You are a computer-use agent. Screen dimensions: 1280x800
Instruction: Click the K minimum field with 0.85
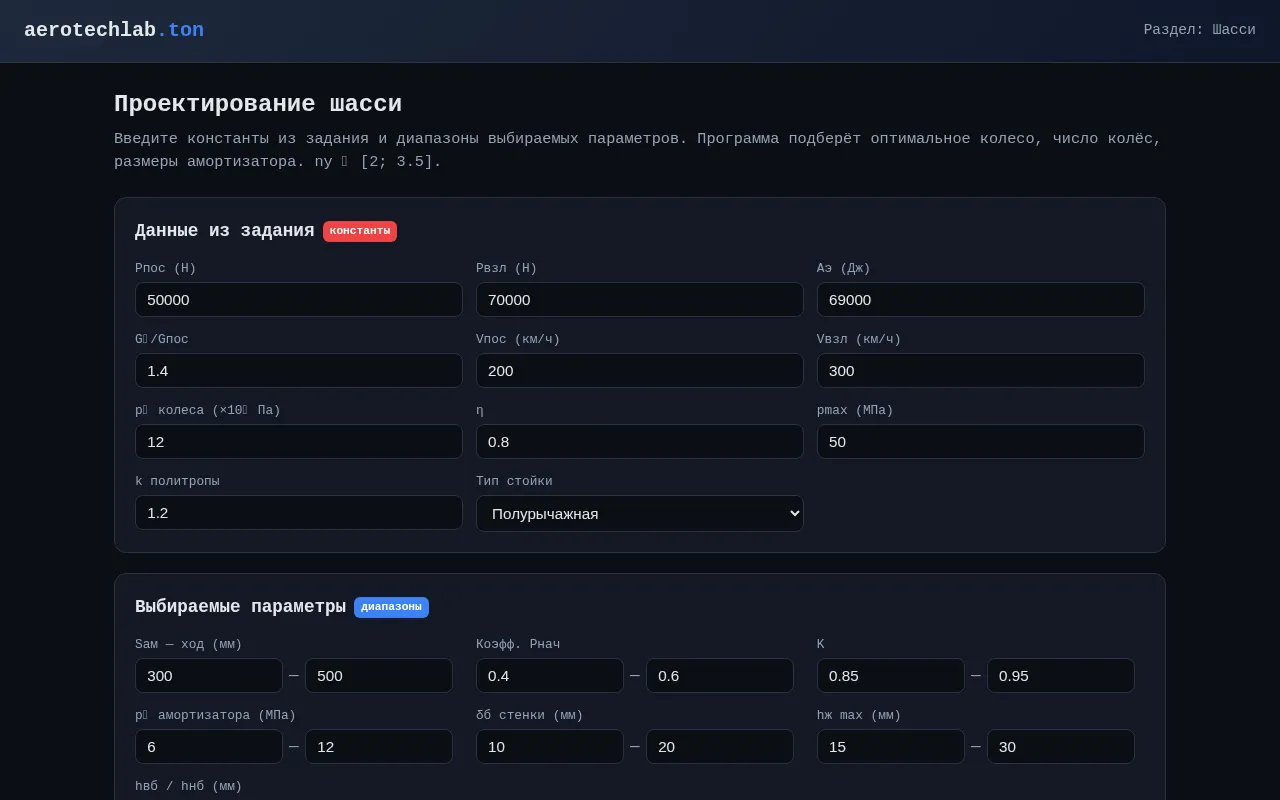tap(891, 676)
